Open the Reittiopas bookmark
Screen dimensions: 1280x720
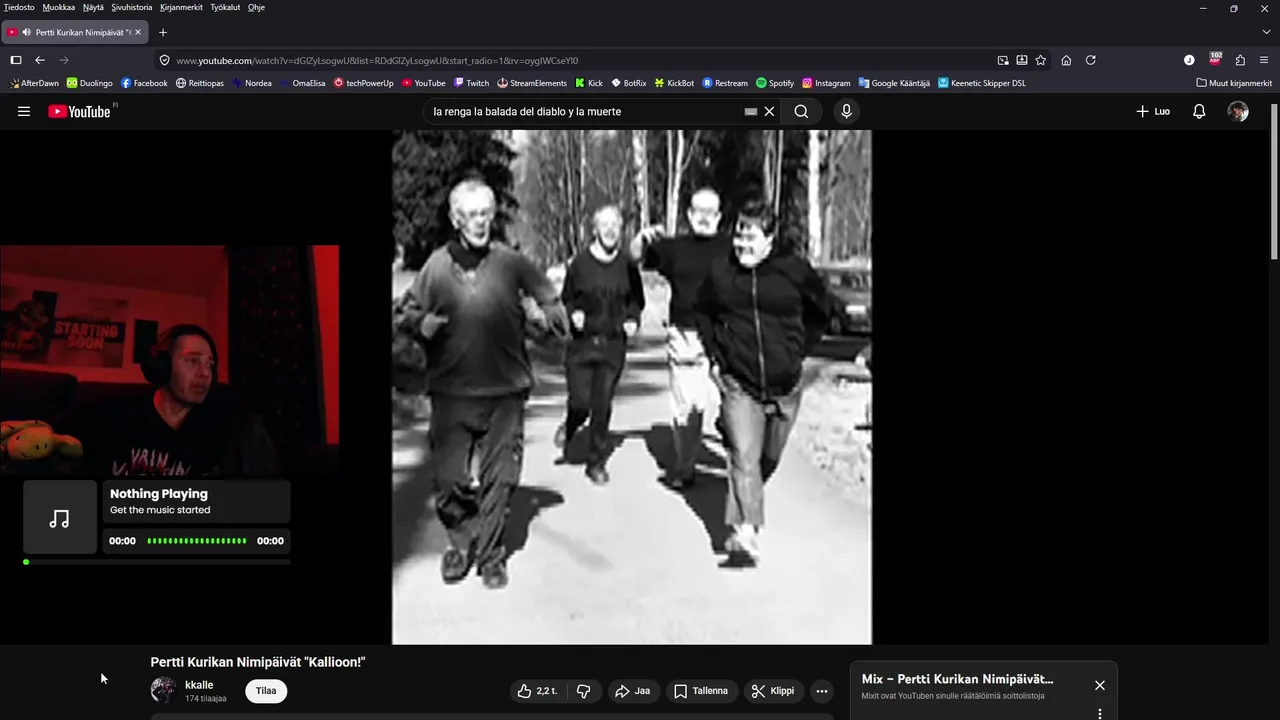pos(199,83)
